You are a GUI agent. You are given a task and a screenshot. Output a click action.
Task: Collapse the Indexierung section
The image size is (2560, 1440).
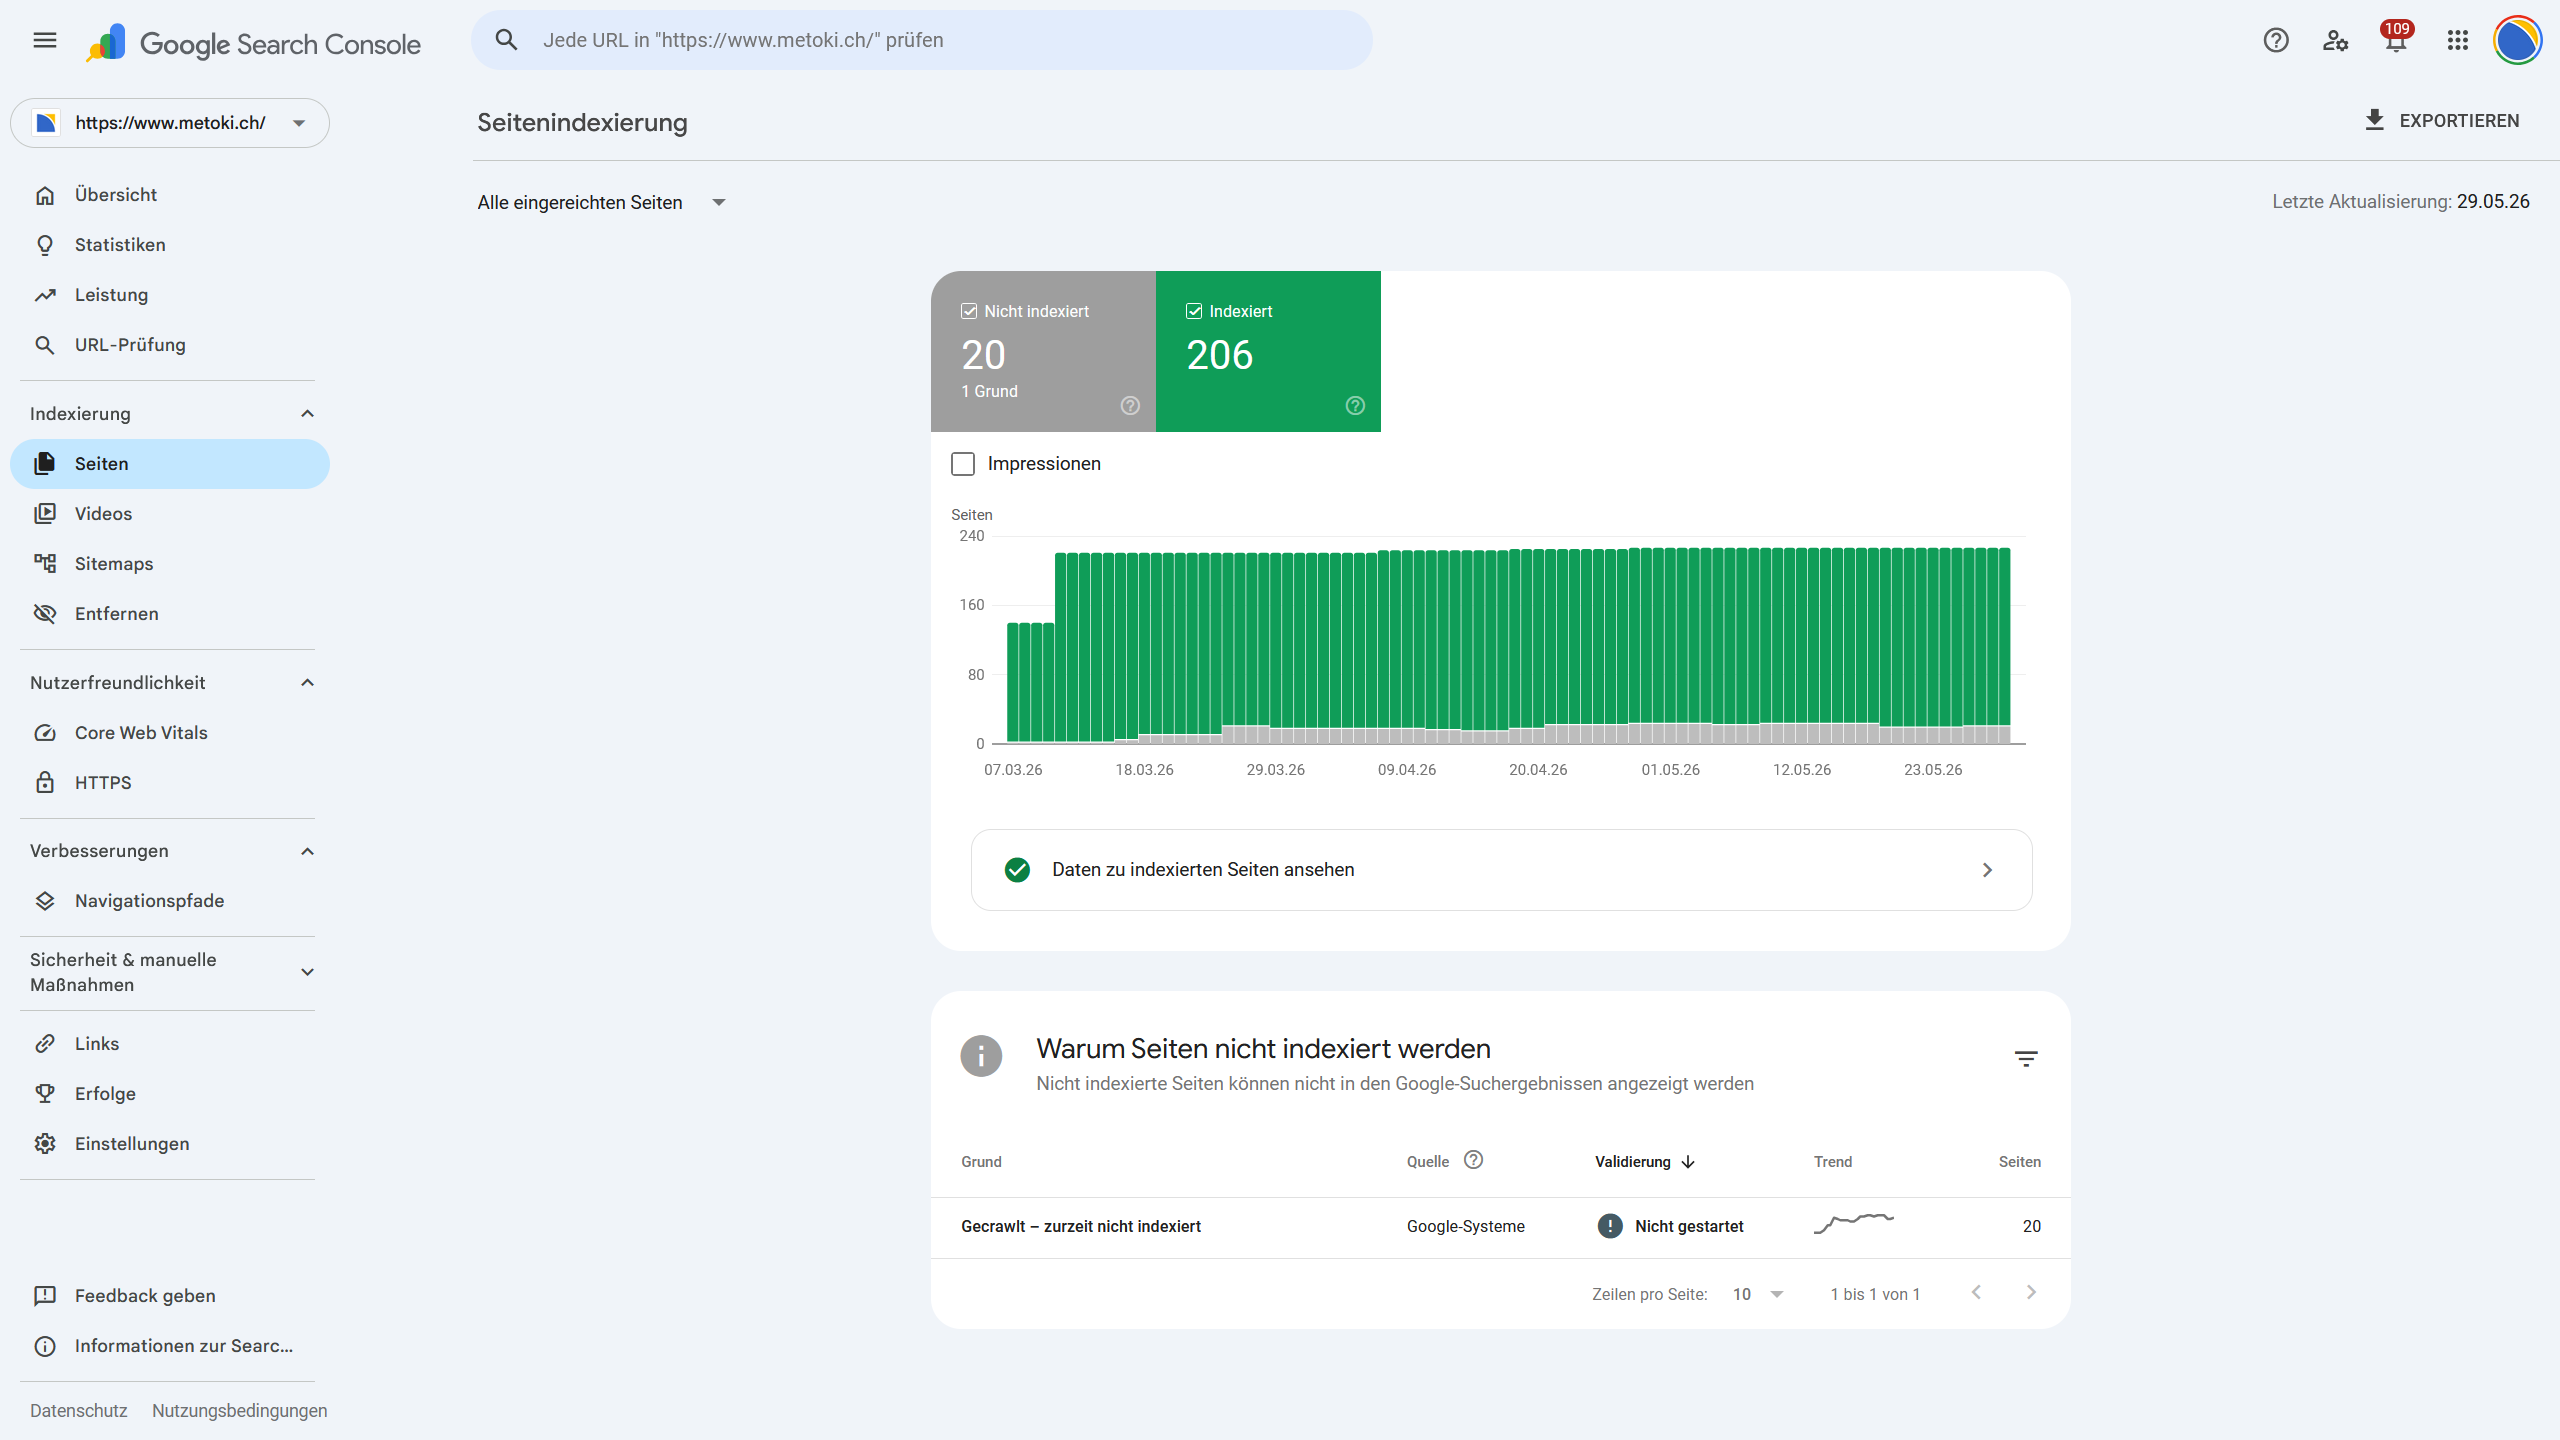[x=307, y=414]
